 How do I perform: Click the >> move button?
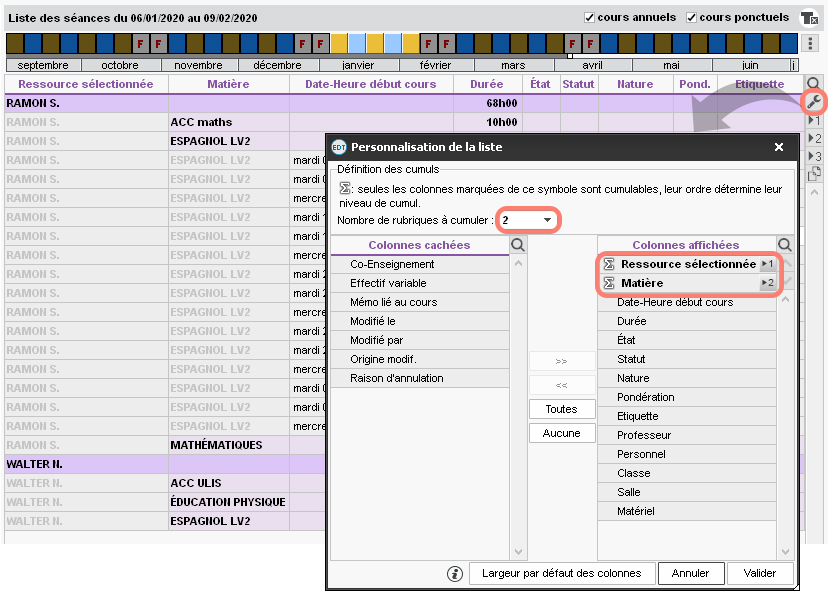click(x=562, y=361)
